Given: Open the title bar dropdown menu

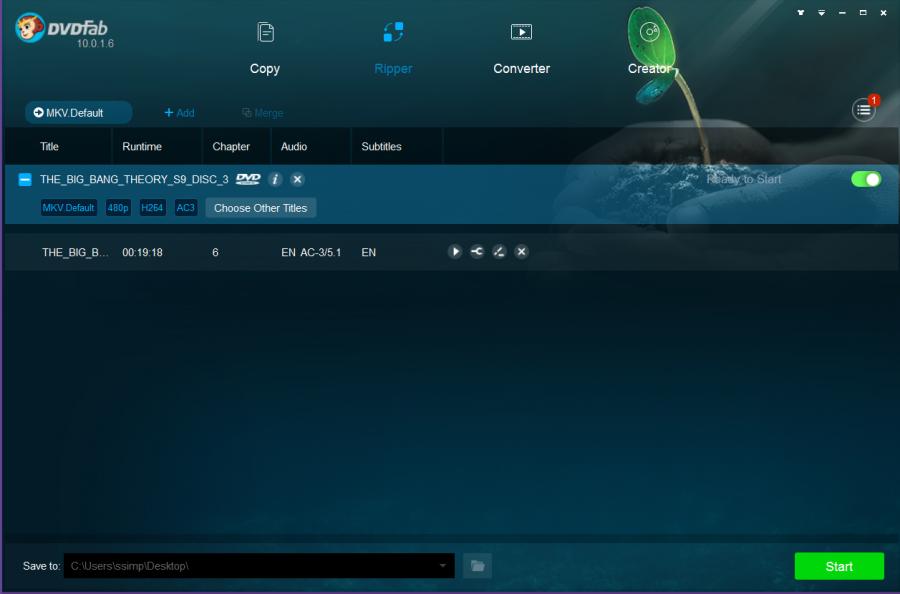Looking at the screenshot, I should point(821,13).
